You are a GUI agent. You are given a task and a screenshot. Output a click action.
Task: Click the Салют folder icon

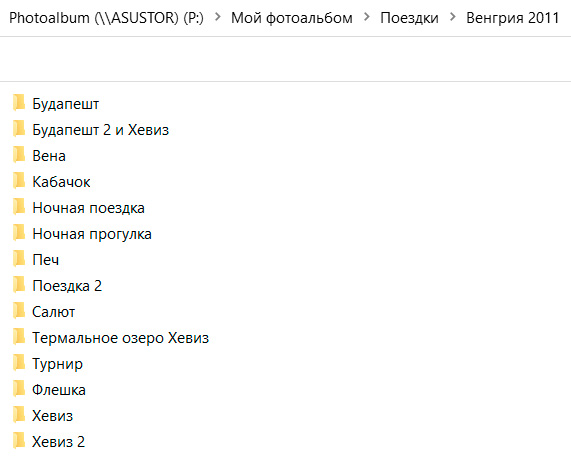point(19,311)
